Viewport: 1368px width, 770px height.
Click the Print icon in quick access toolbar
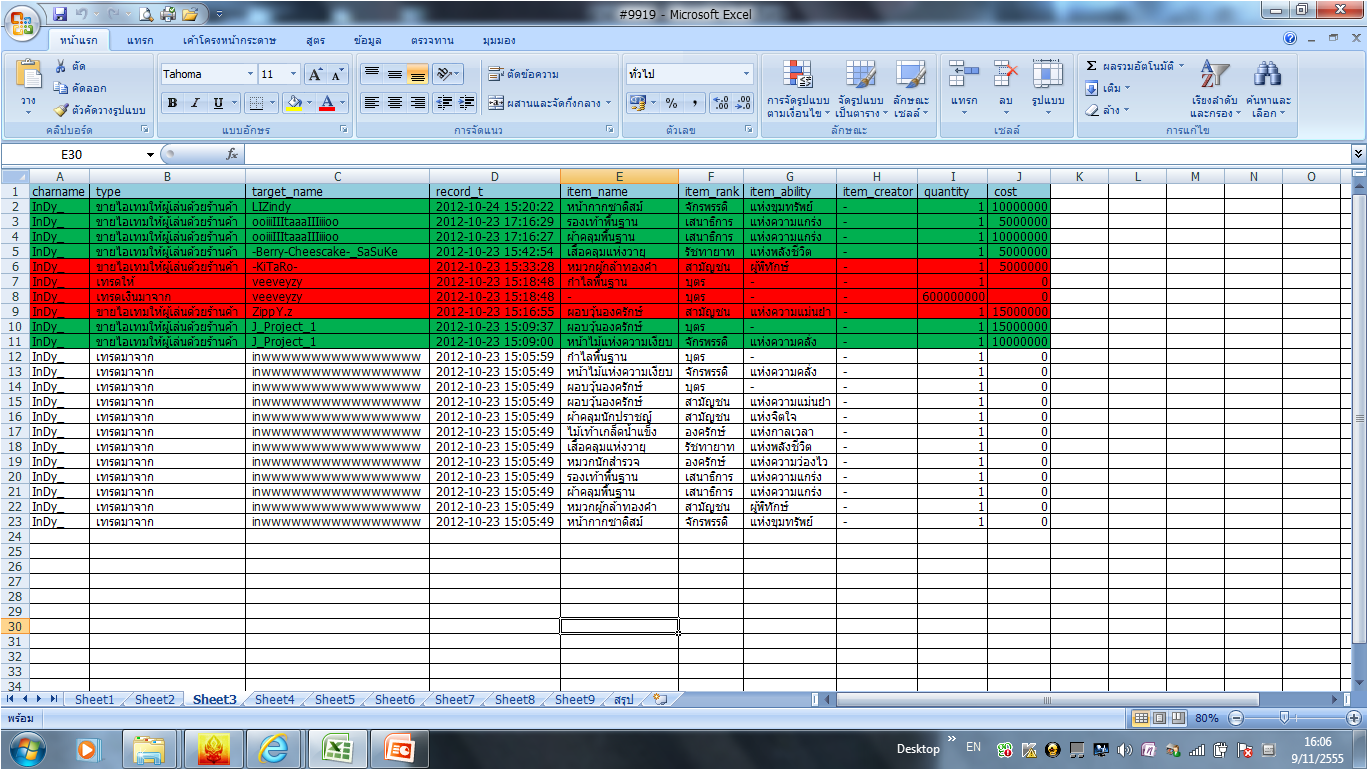click(168, 14)
